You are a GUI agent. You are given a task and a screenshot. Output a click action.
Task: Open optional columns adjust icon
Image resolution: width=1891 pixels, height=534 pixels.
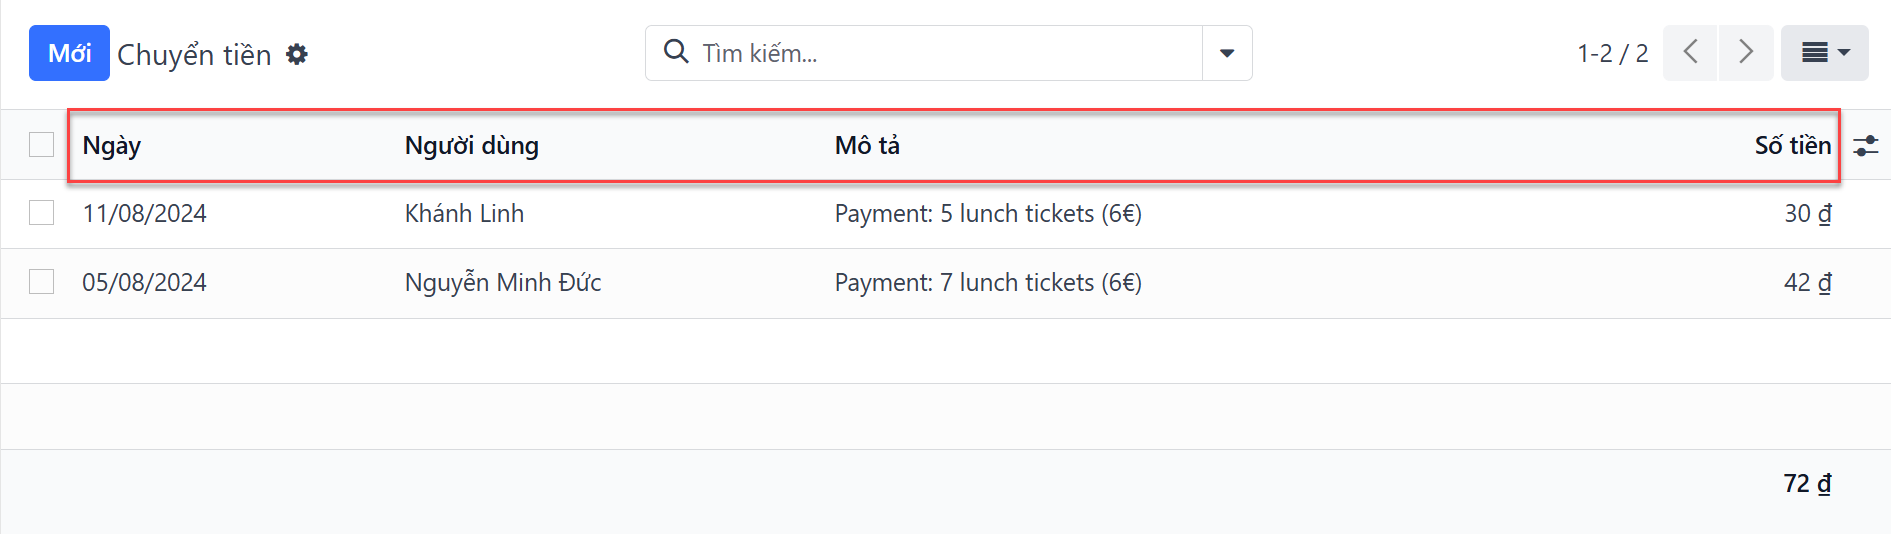(x=1865, y=146)
